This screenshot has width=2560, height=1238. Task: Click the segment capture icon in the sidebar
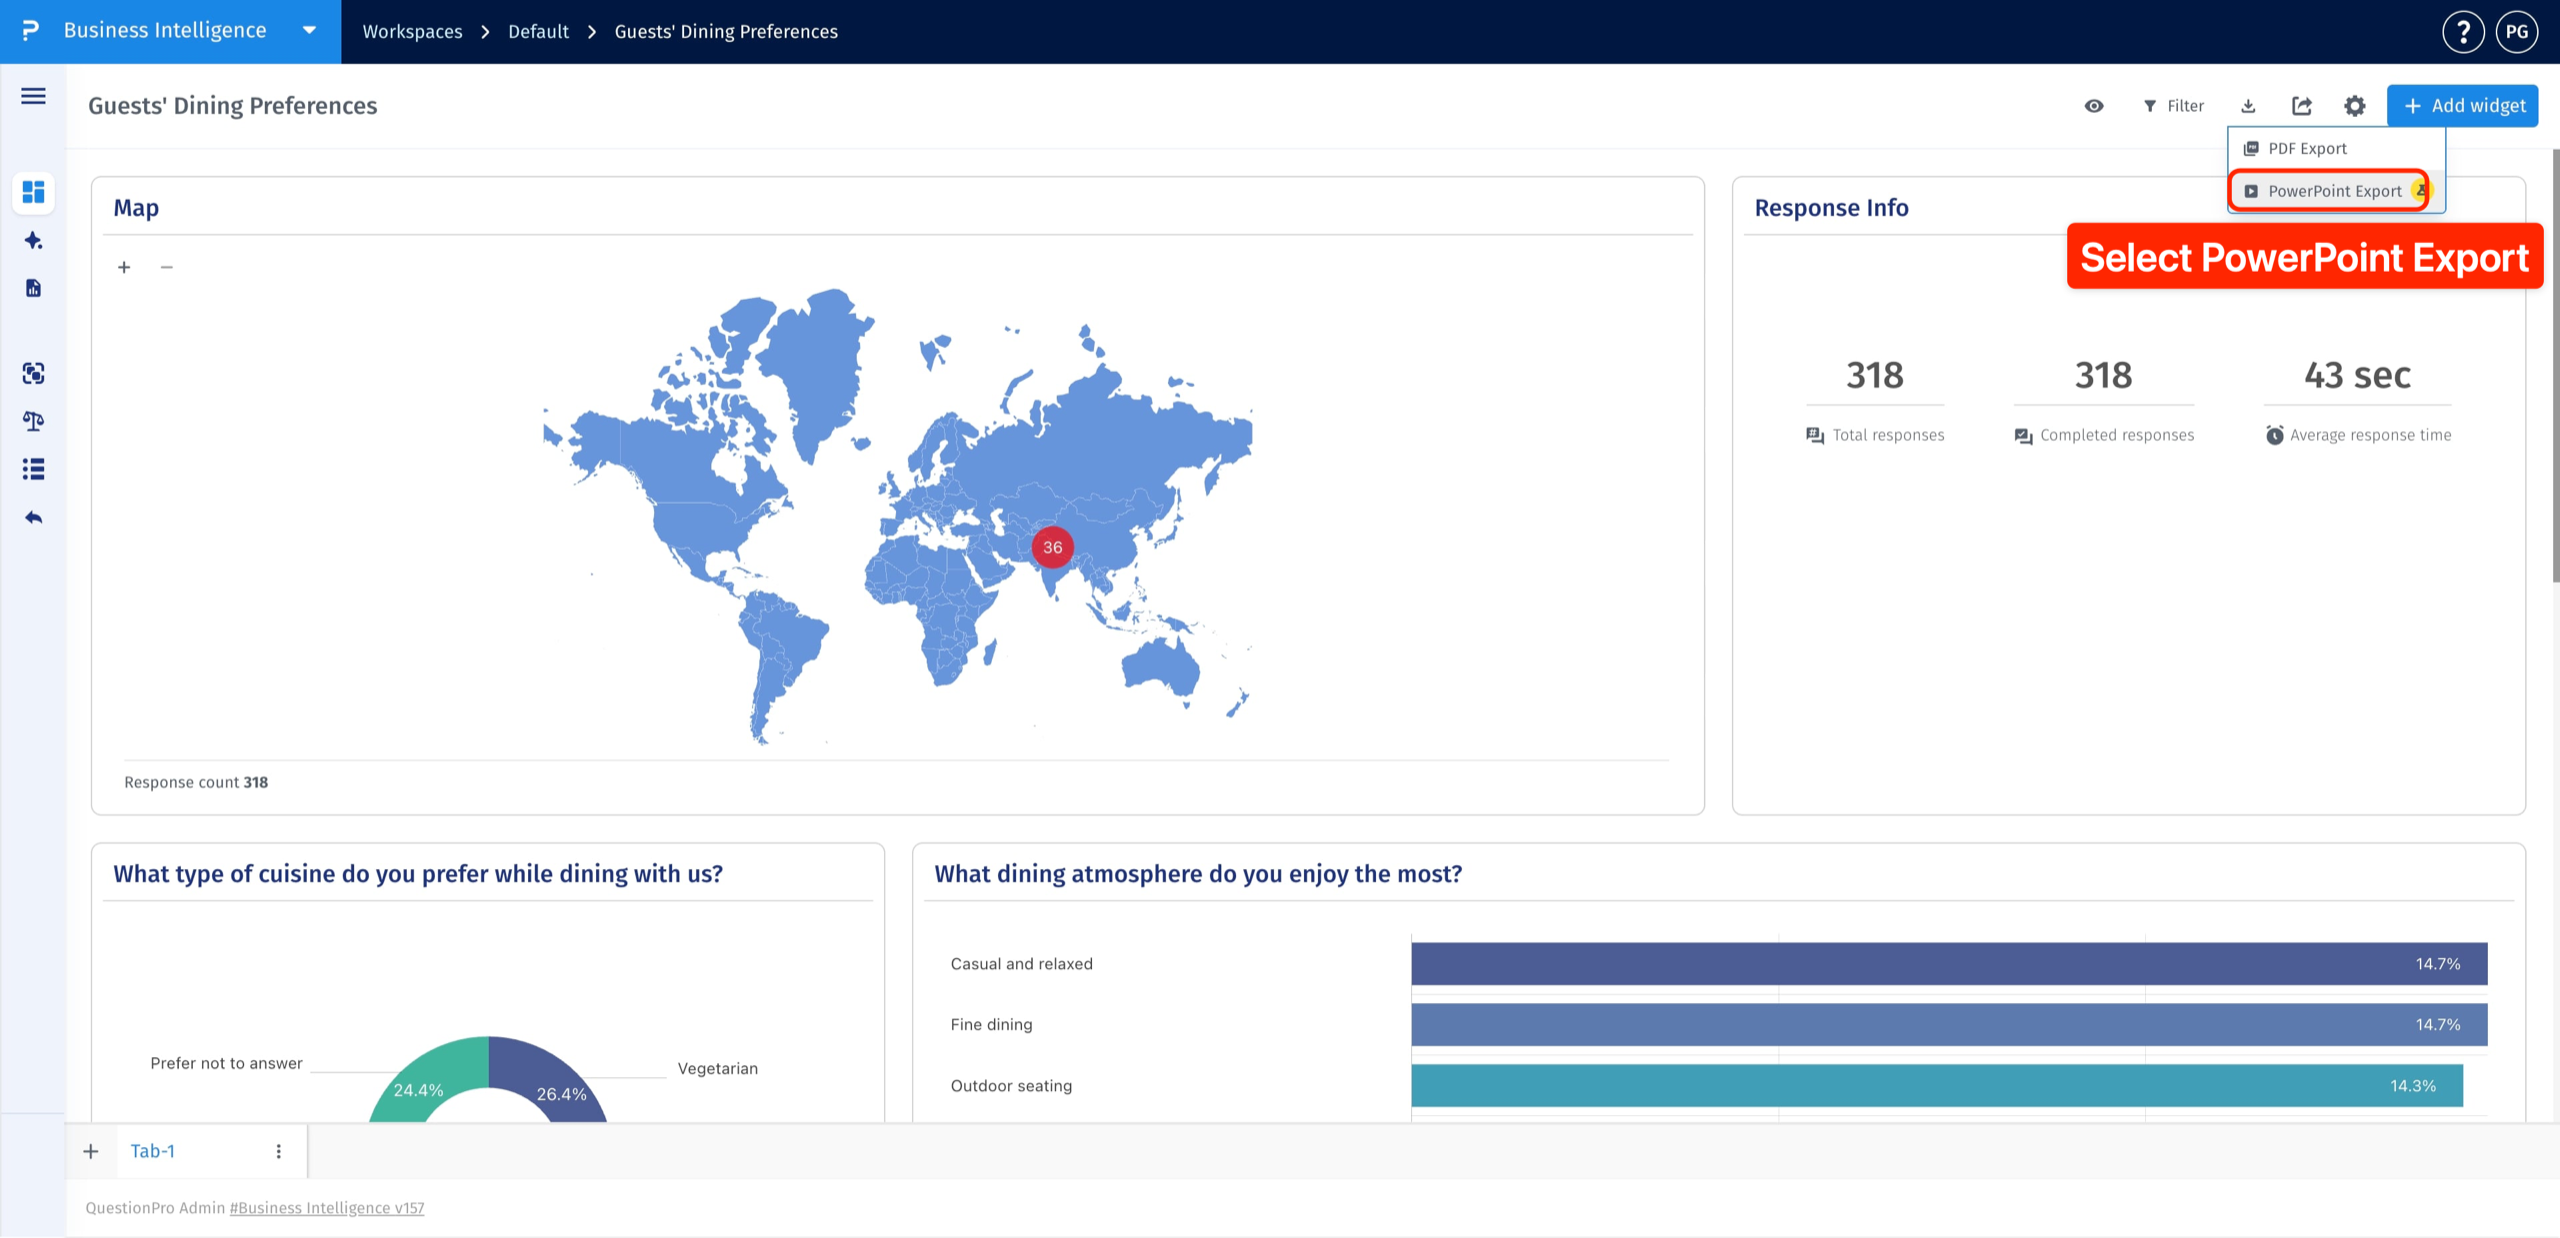[x=33, y=373]
